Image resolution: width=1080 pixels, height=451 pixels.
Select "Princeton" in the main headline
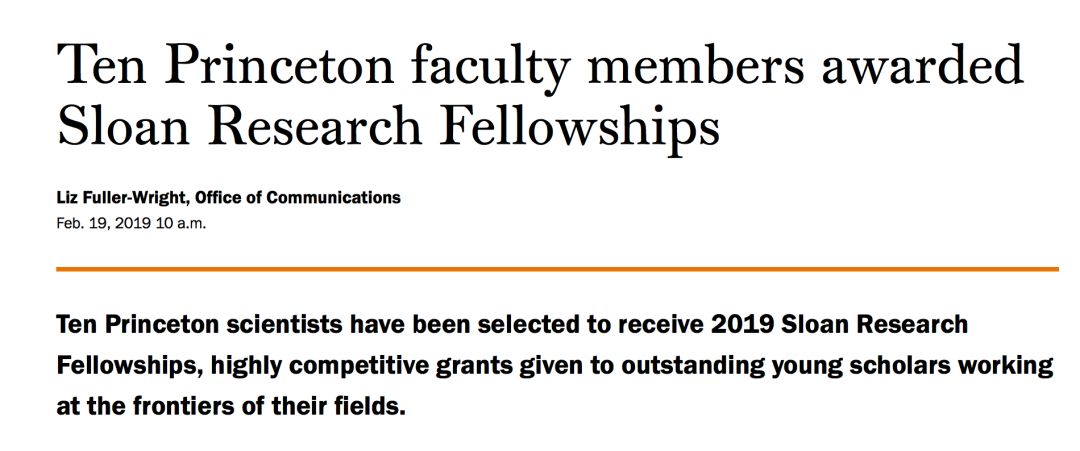tap(279, 64)
